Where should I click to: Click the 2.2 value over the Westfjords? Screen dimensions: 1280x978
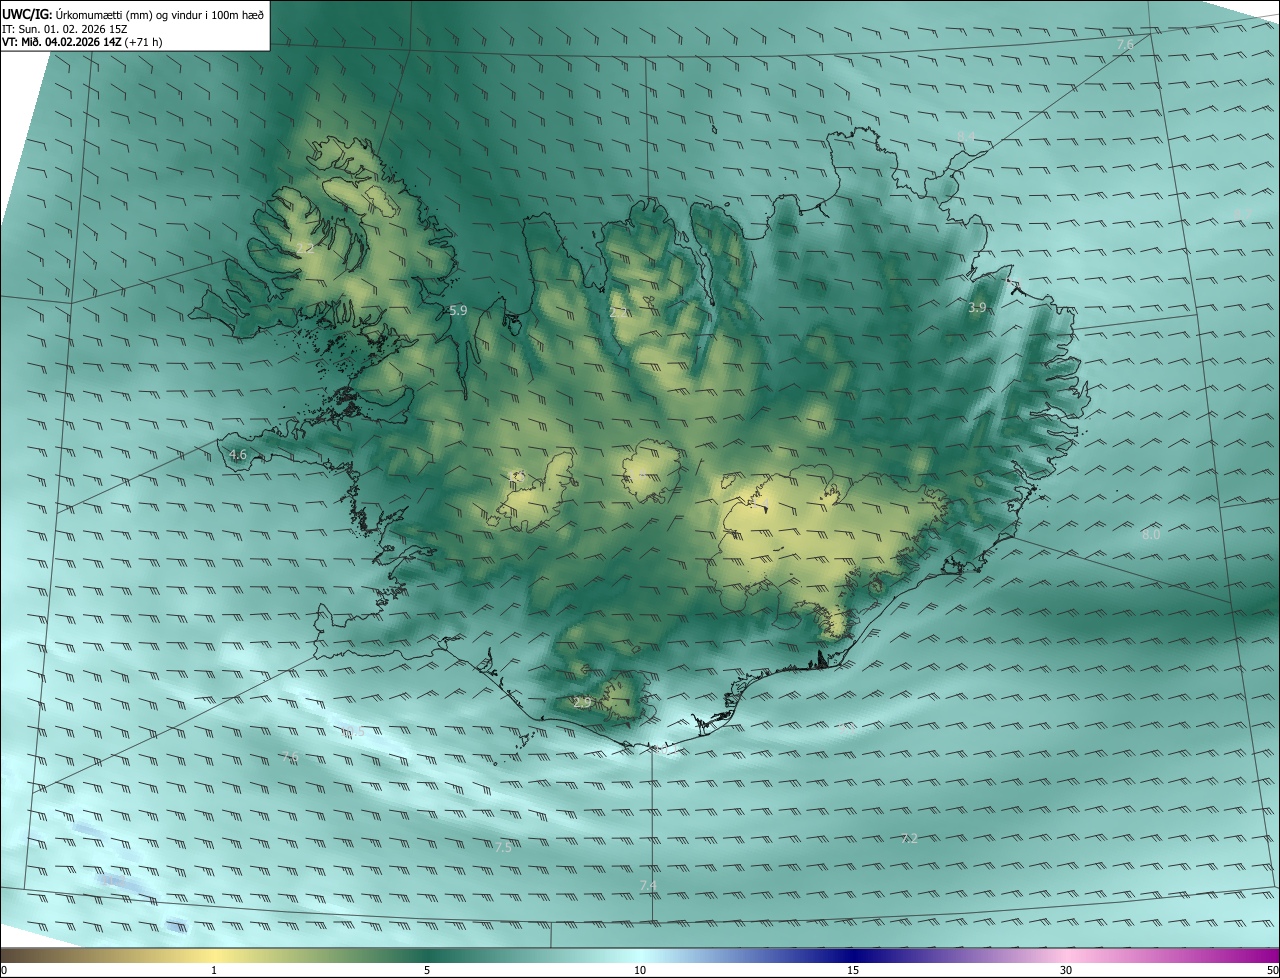click(x=305, y=248)
